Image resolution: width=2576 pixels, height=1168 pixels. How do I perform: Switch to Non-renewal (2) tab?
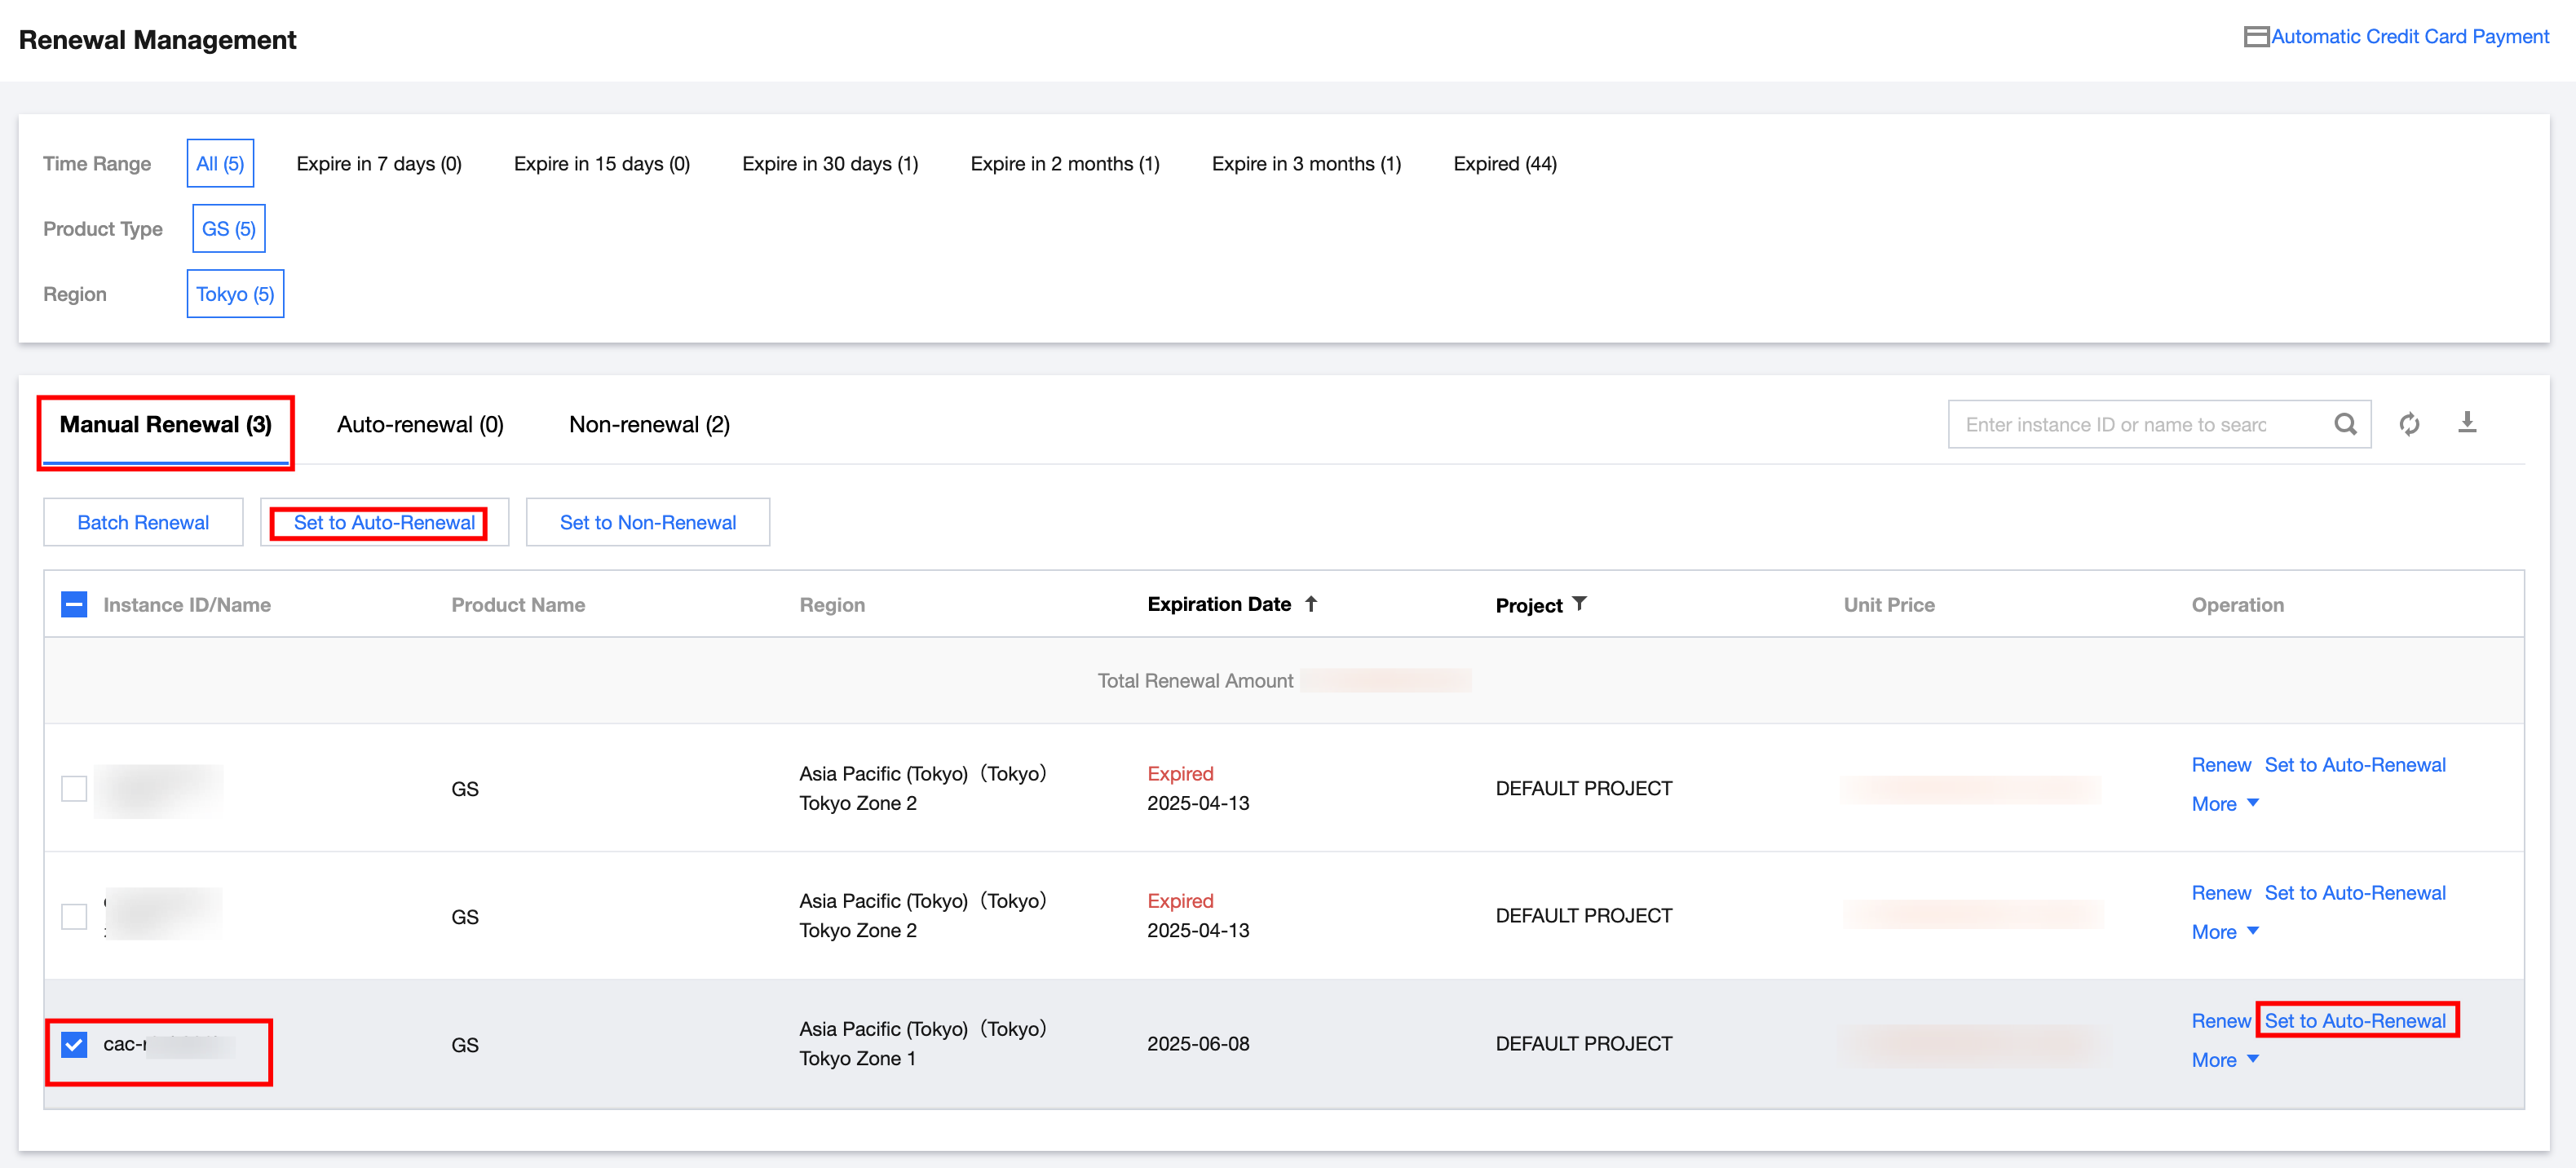click(x=649, y=425)
